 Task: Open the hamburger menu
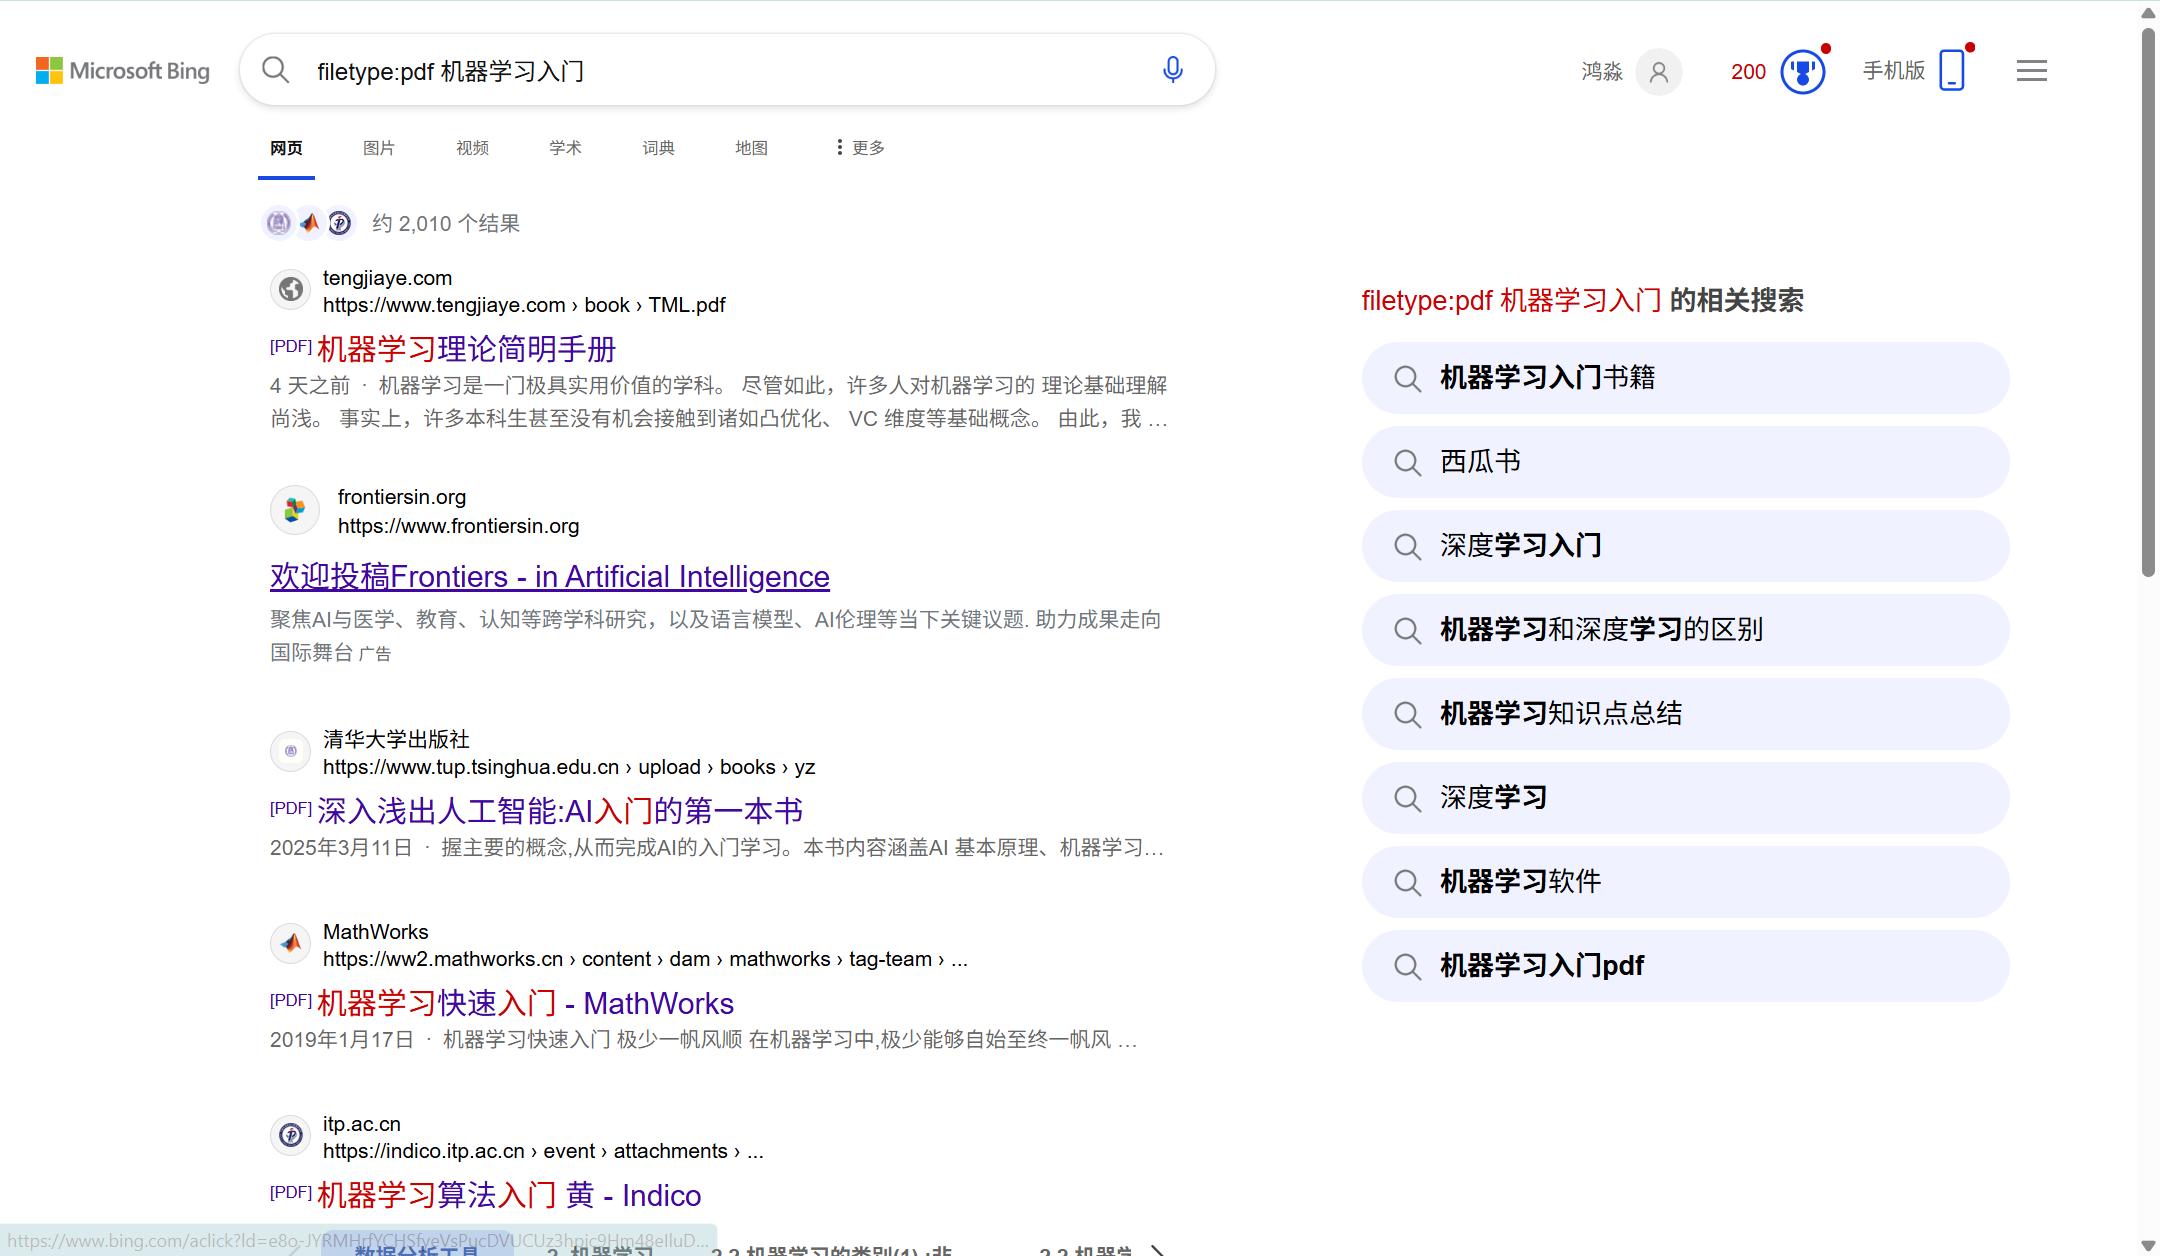pos(2031,70)
